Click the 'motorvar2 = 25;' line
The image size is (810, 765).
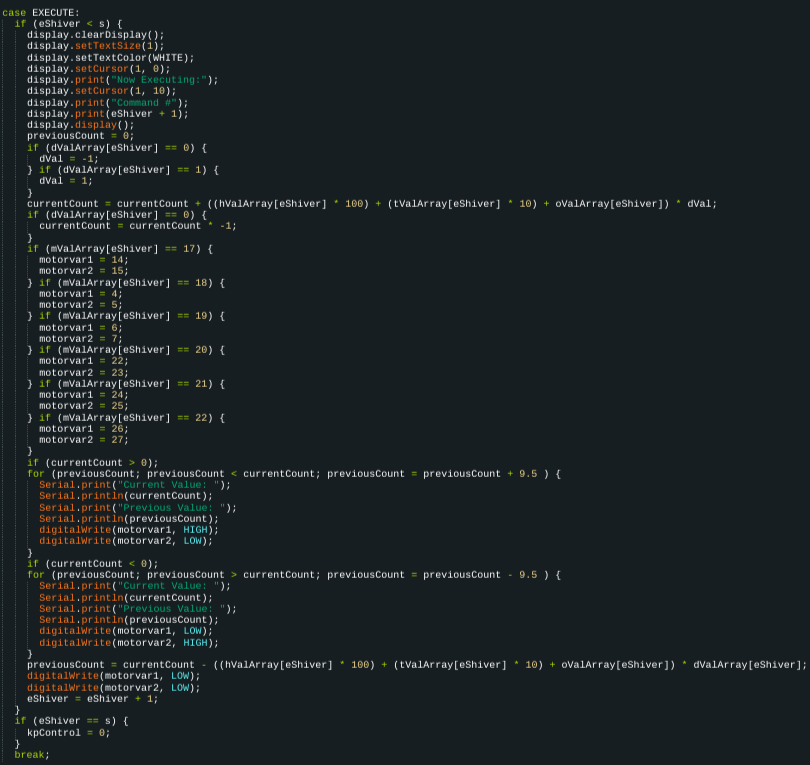coord(84,407)
